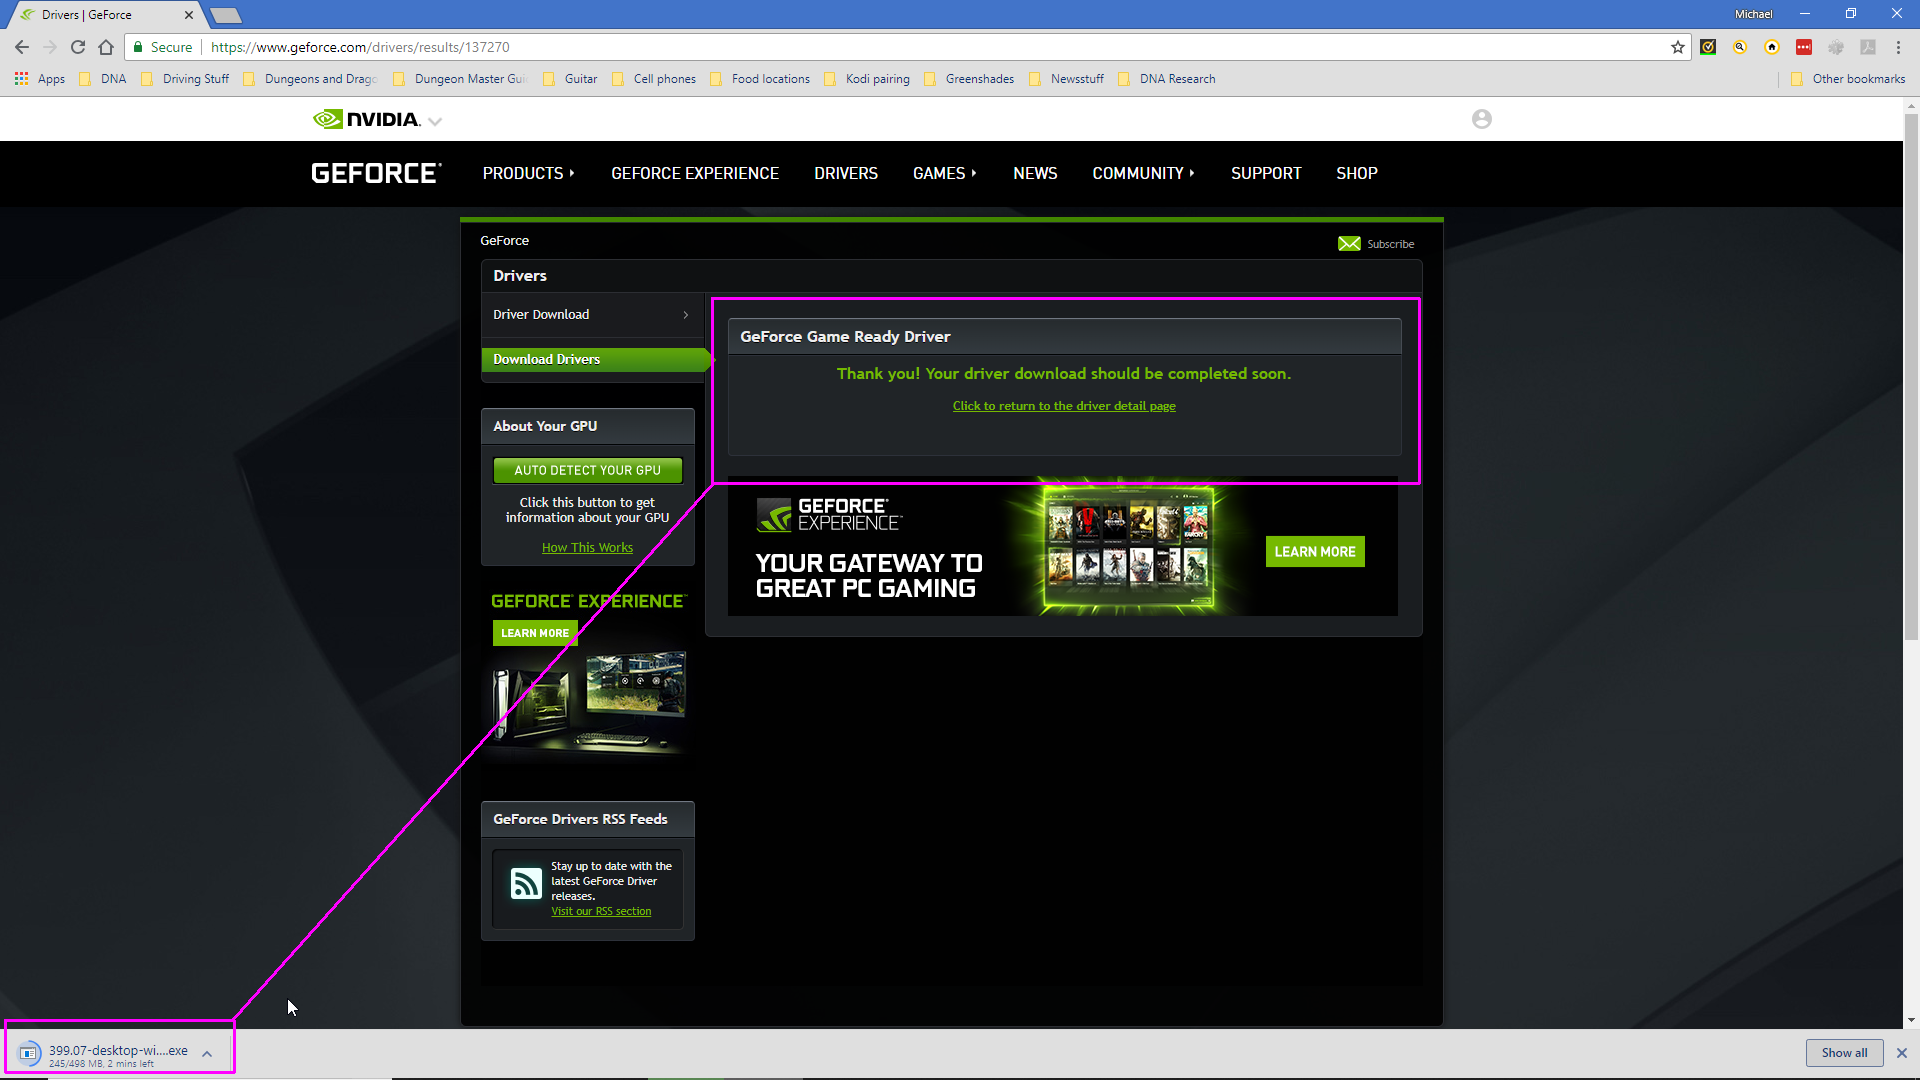Expand the Products menu
The width and height of the screenshot is (1920, 1080).
pyautogui.click(x=528, y=173)
